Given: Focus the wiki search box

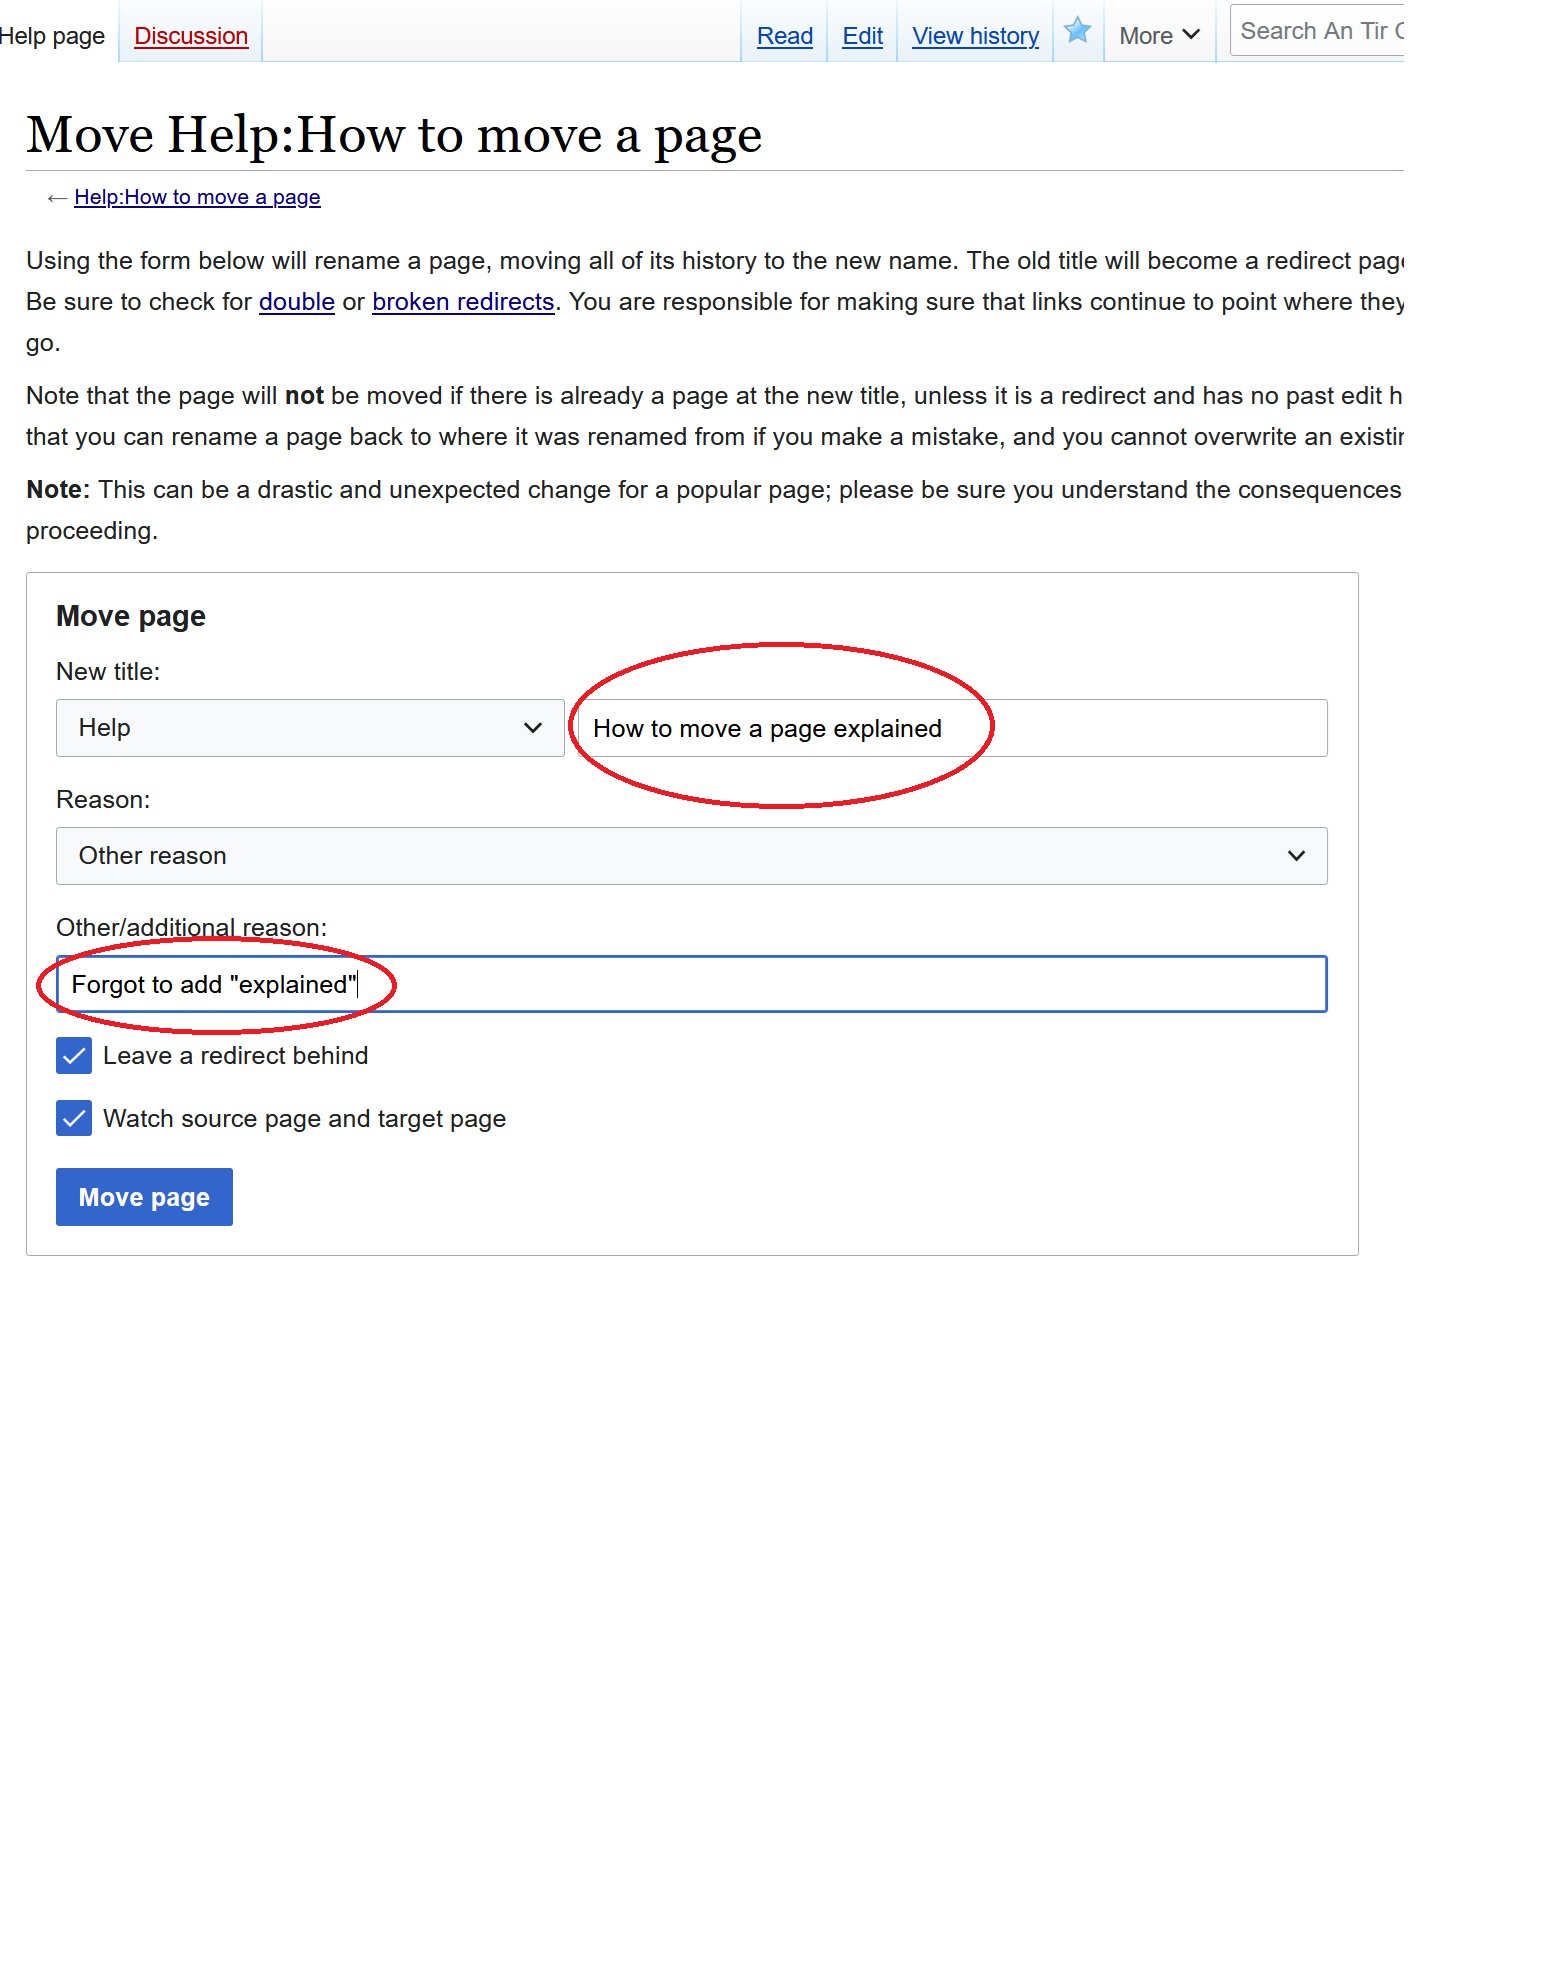Looking at the screenshot, I should click(x=1318, y=31).
